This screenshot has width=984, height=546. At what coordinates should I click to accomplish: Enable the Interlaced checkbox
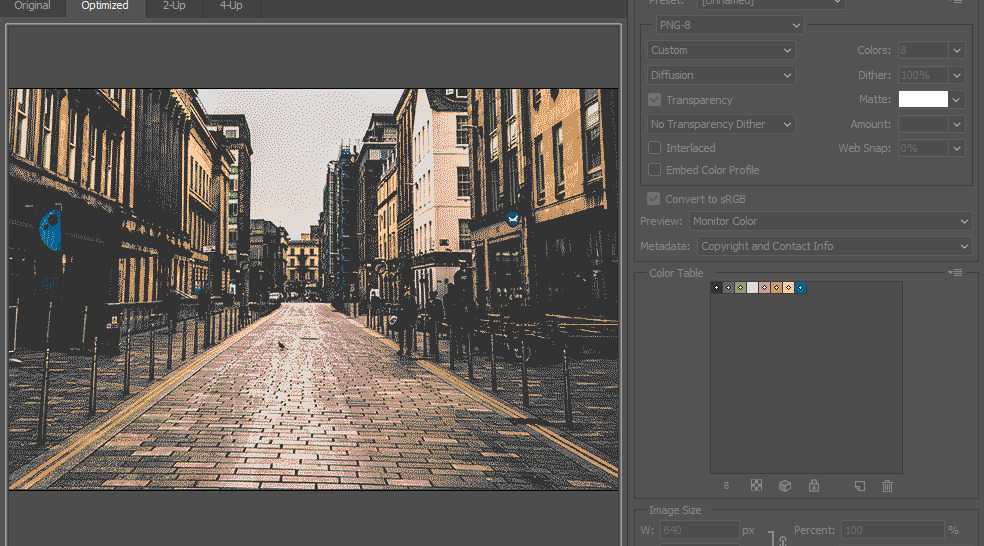coord(655,147)
